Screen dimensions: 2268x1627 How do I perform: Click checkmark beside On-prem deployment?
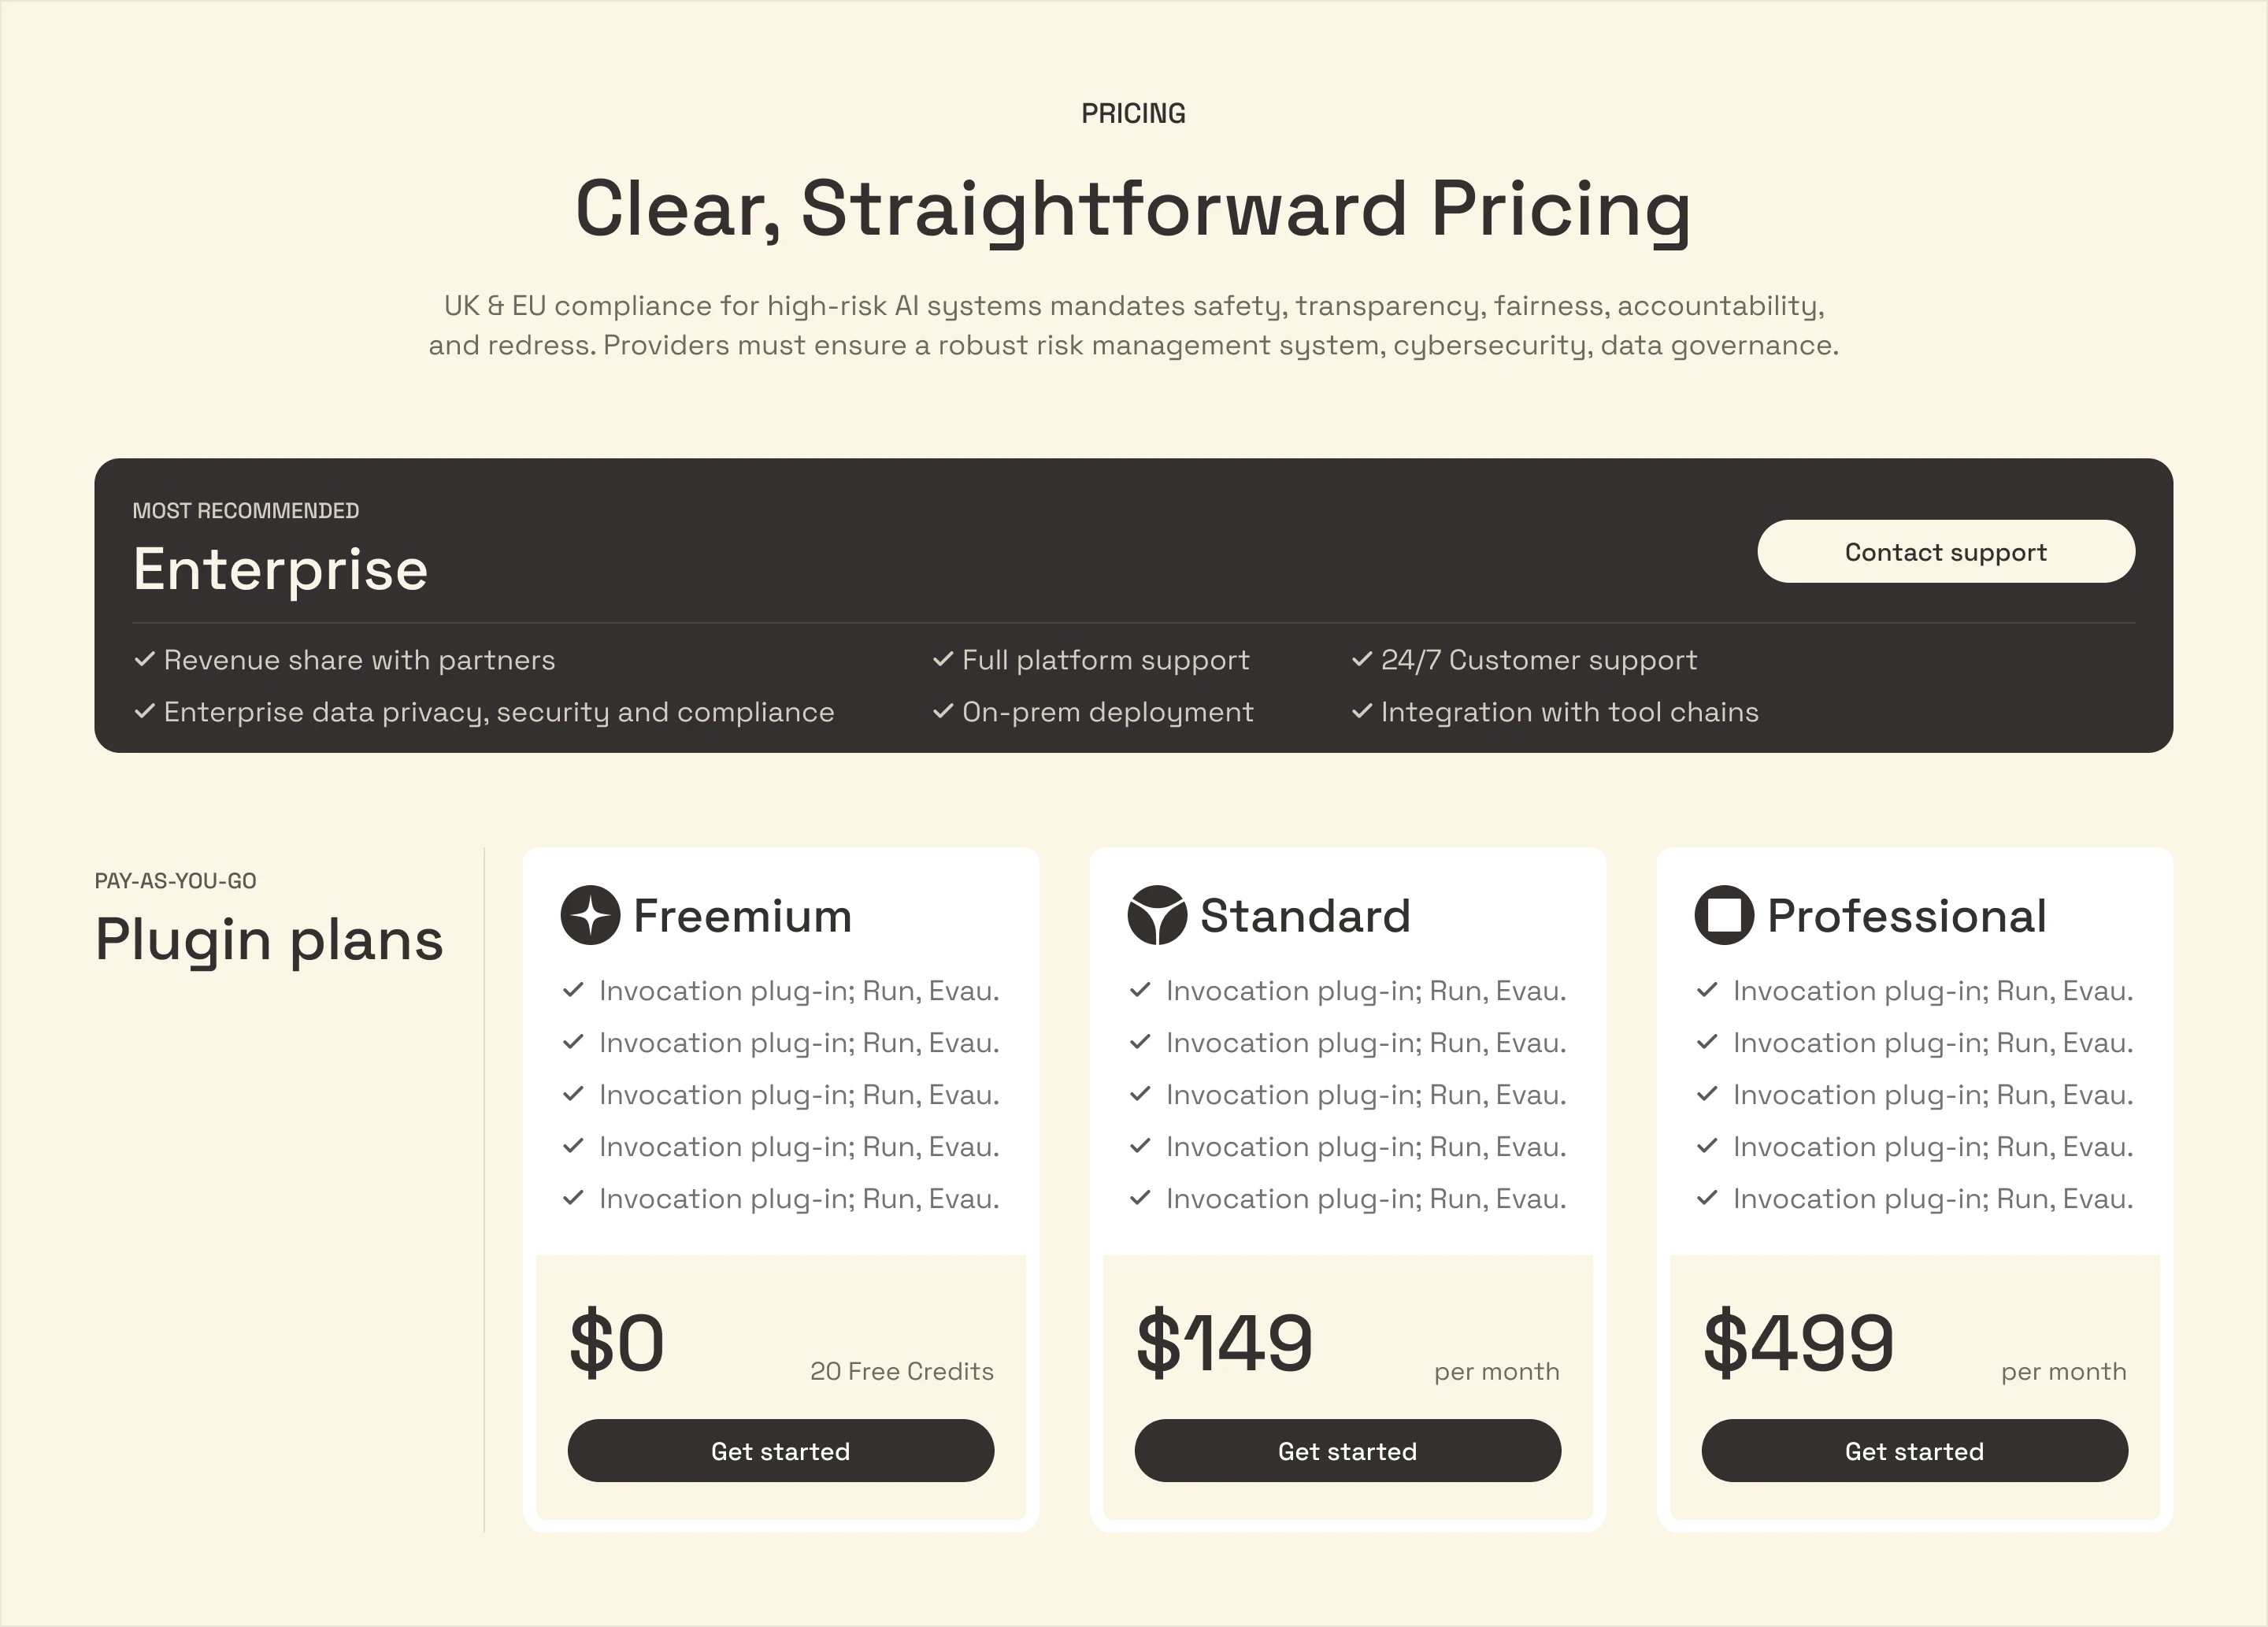click(943, 711)
